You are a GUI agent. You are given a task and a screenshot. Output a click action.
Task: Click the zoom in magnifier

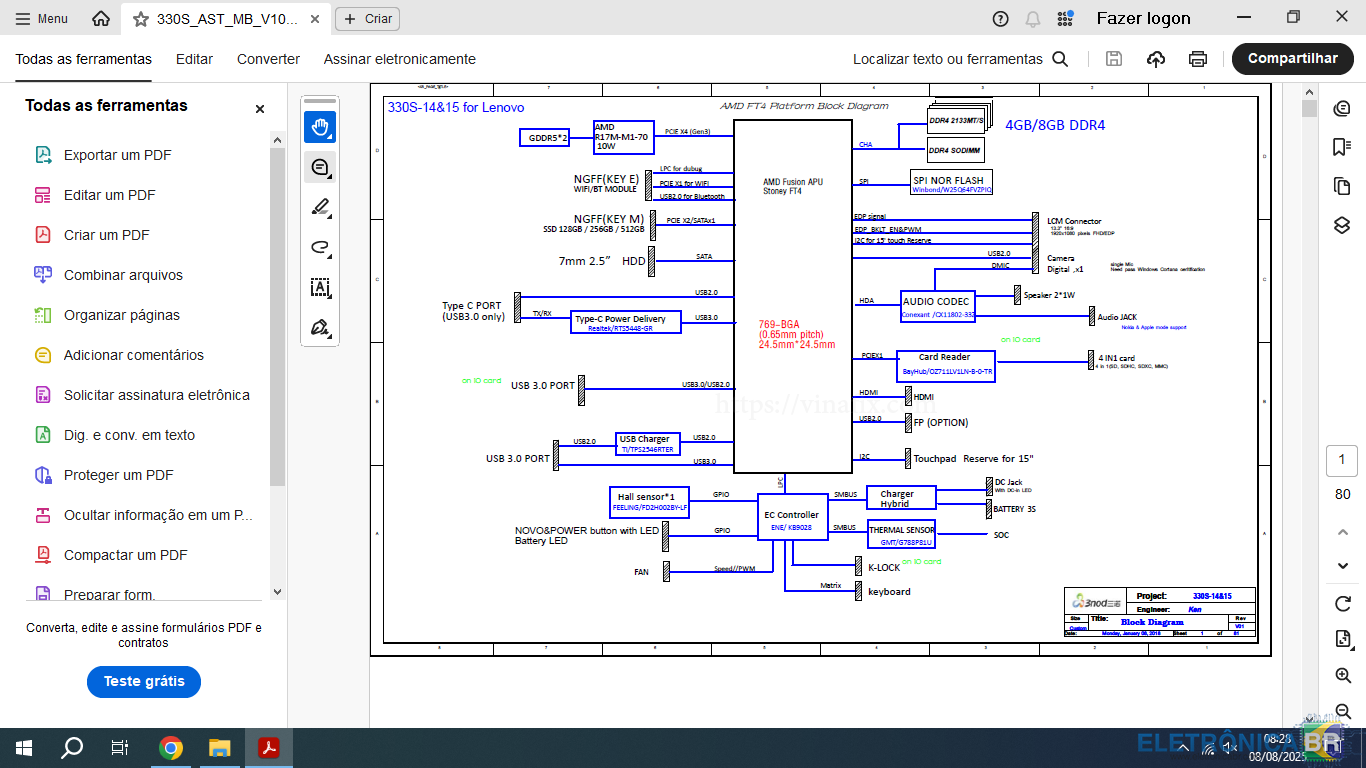pos(1342,676)
